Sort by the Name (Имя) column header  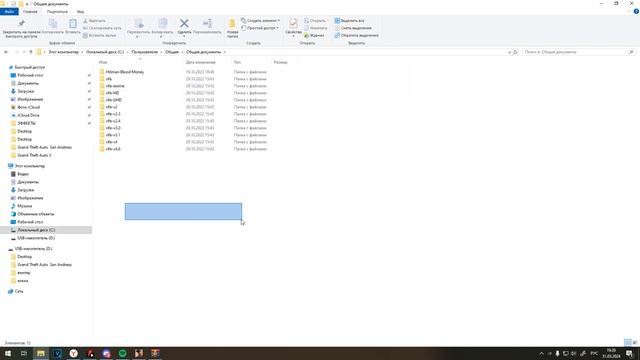(x=103, y=62)
